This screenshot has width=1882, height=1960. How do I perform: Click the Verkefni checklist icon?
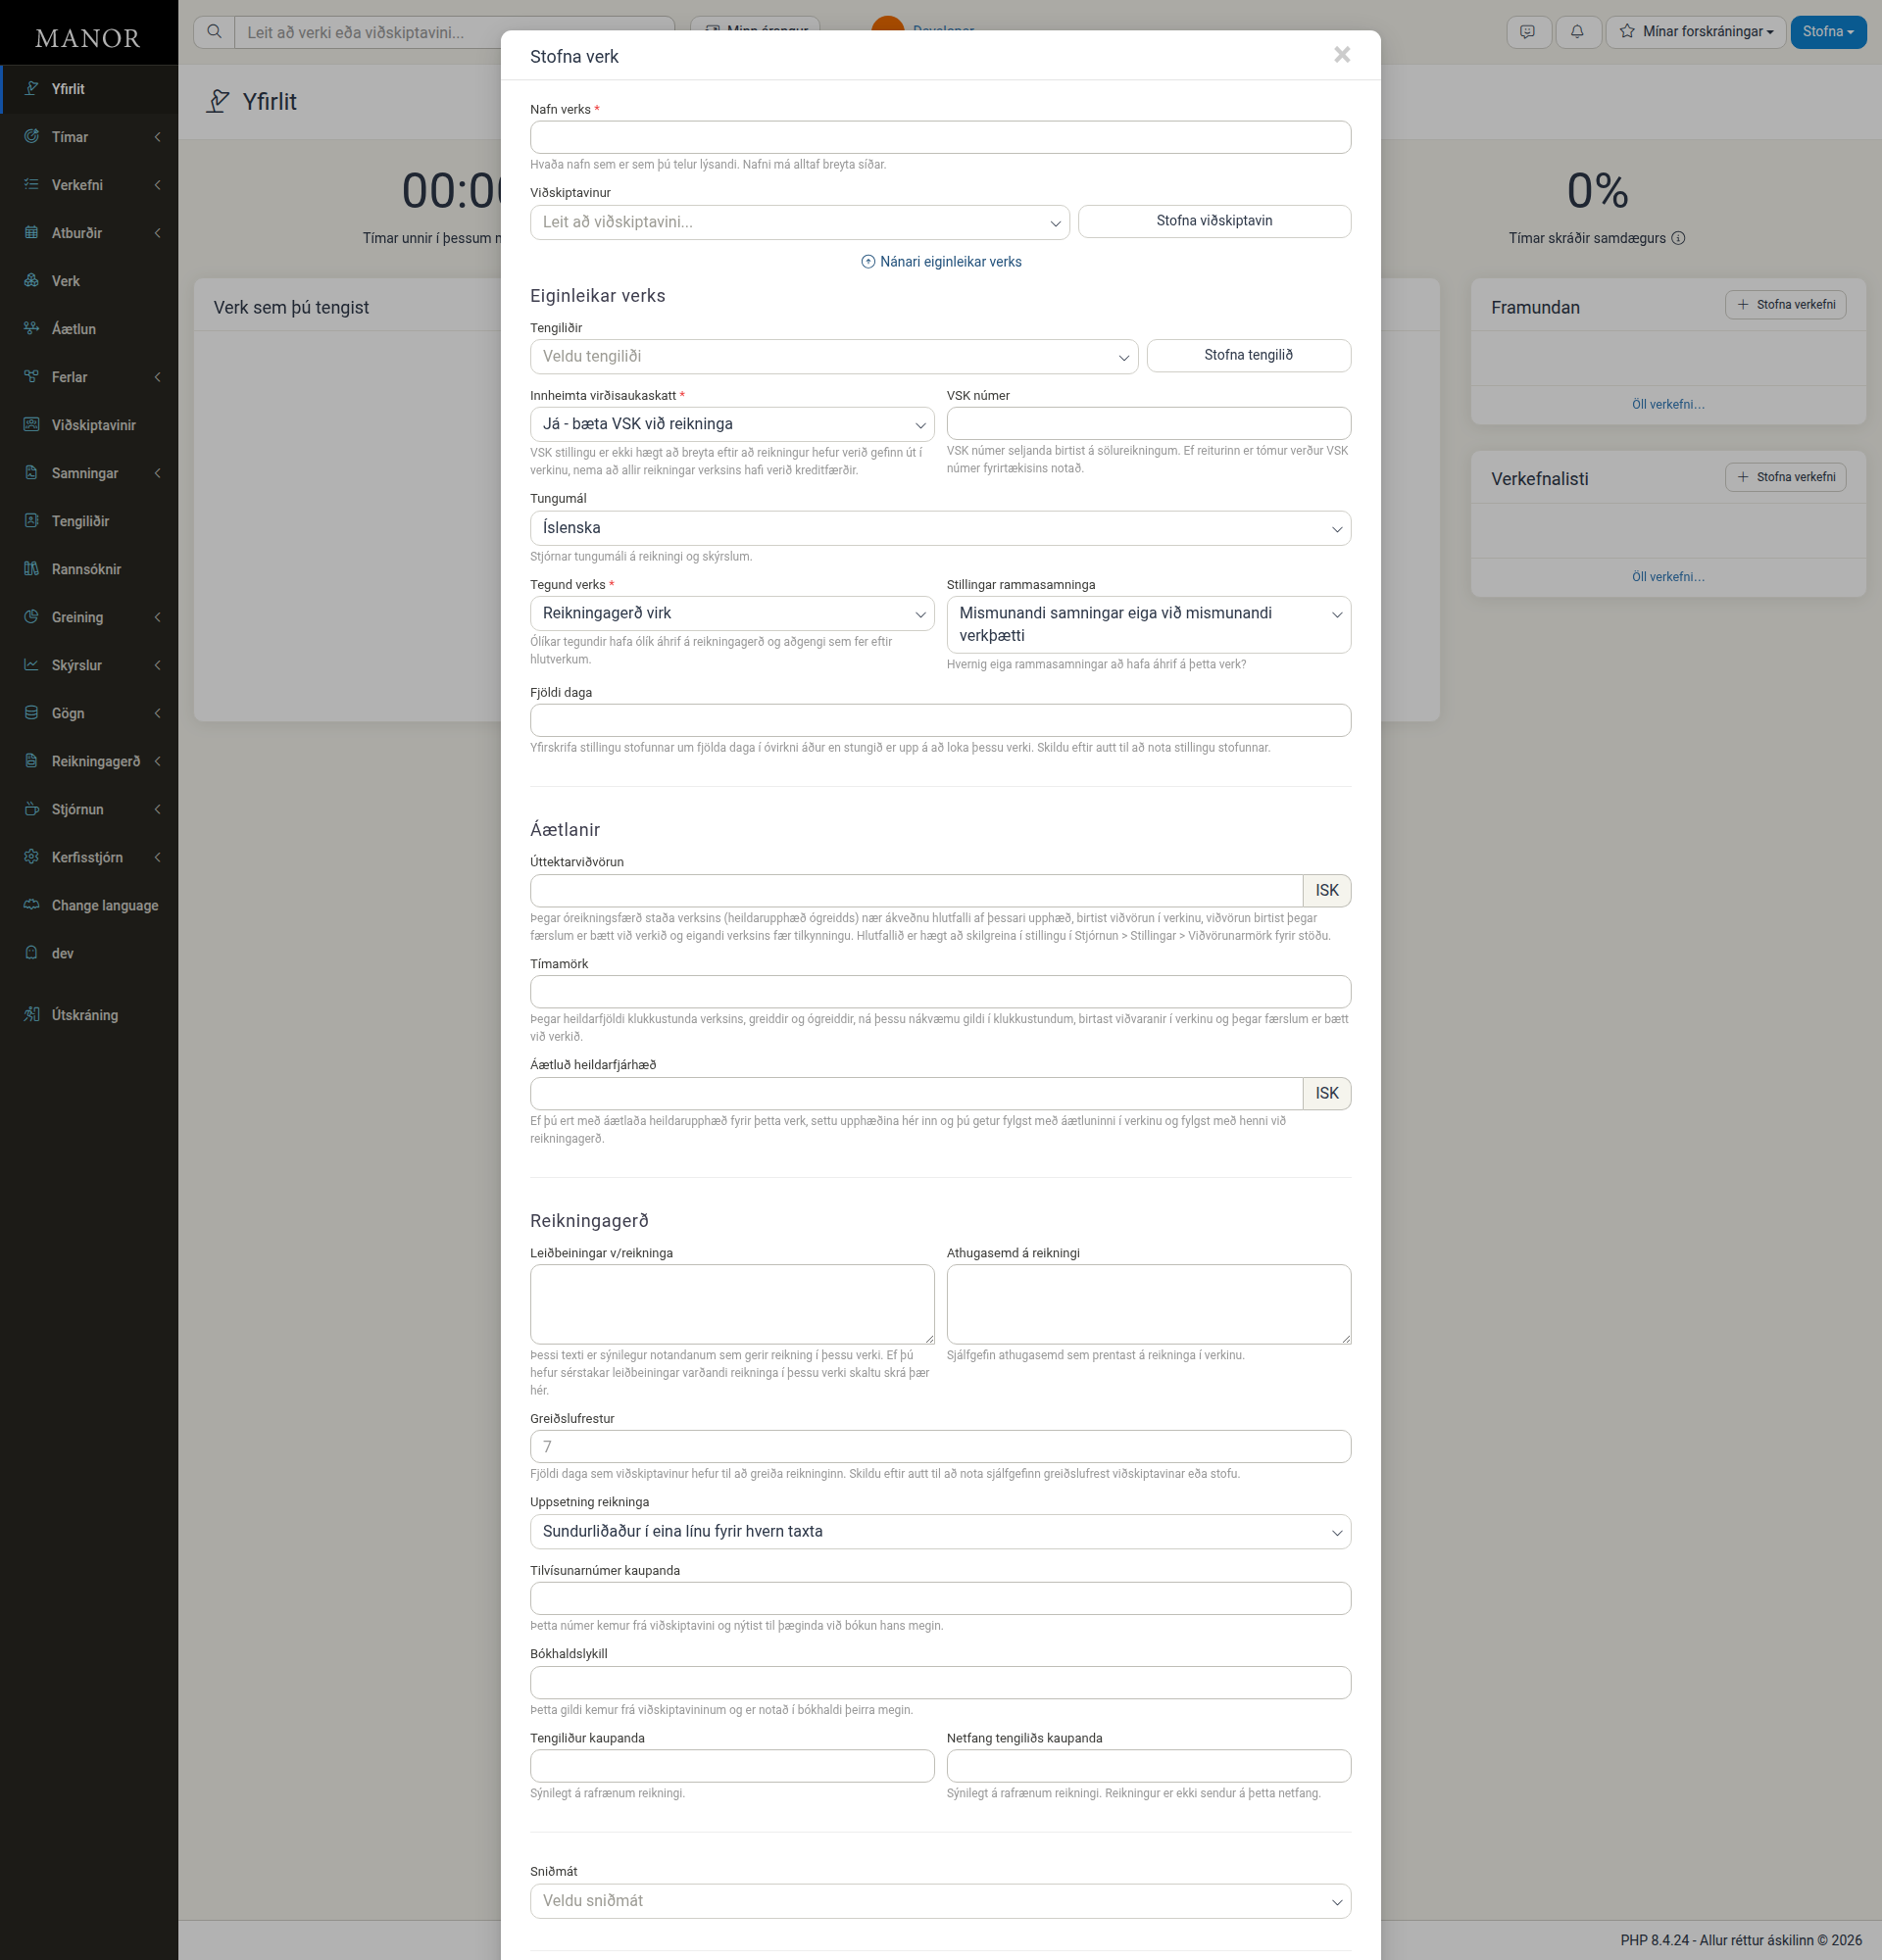[x=32, y=185]
